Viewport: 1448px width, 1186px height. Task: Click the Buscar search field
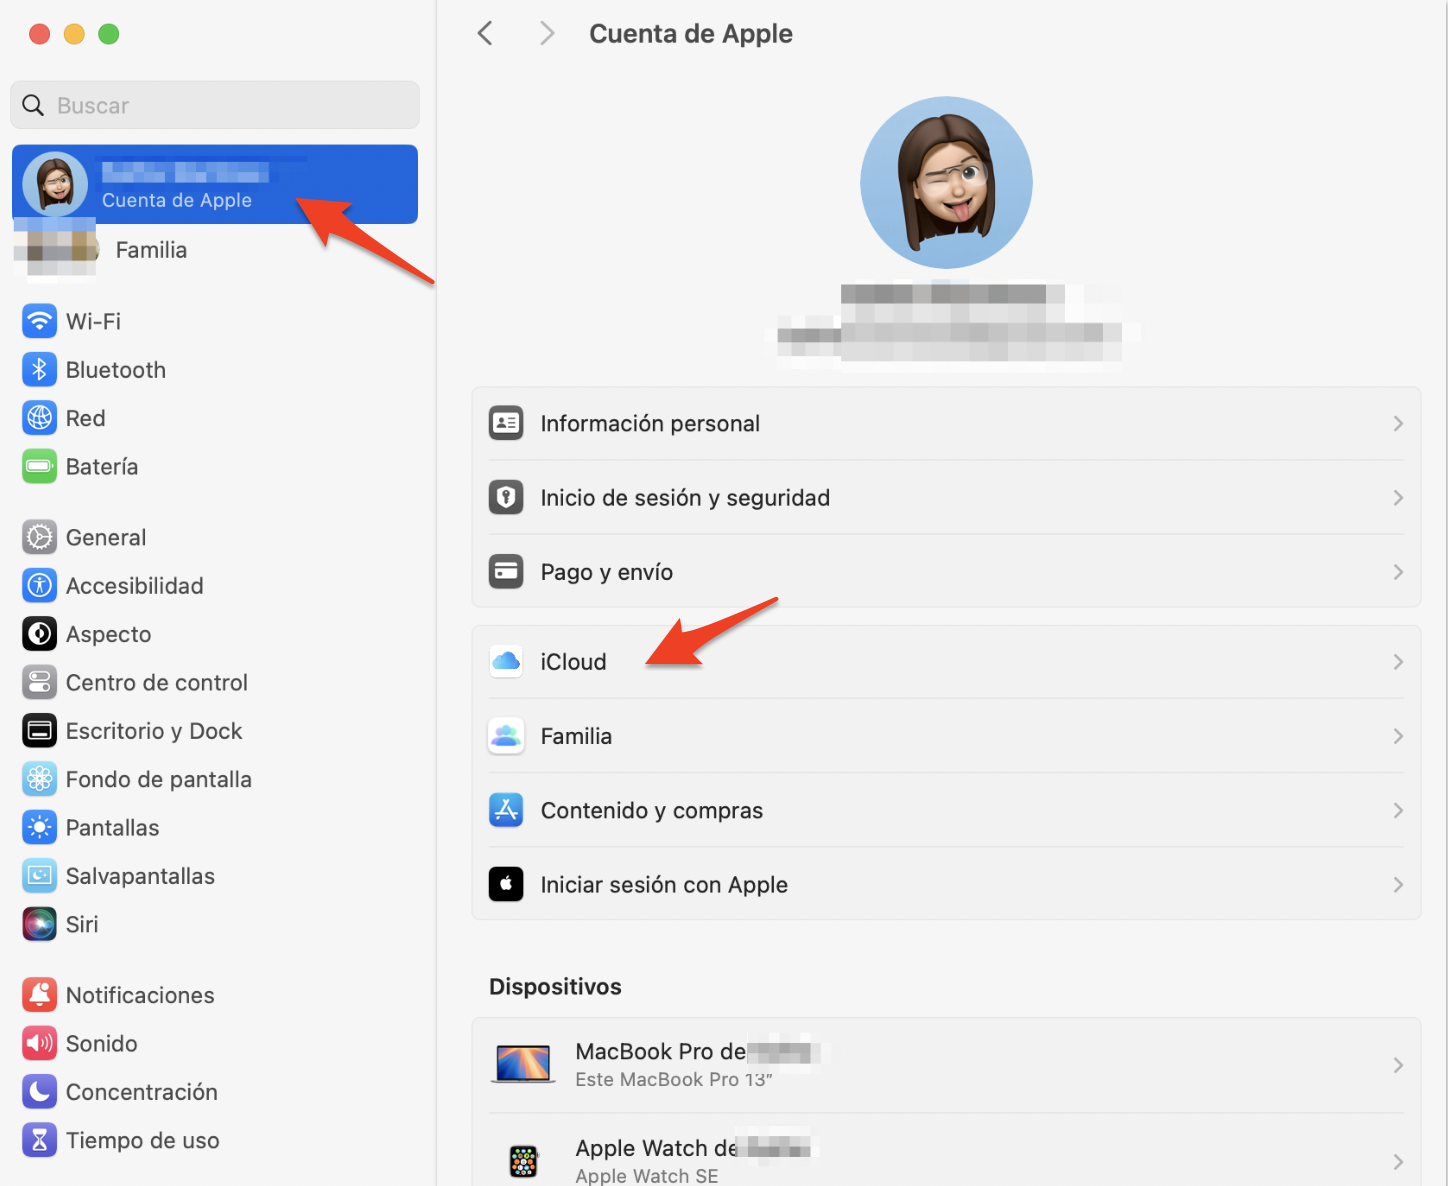click(215, 105)
